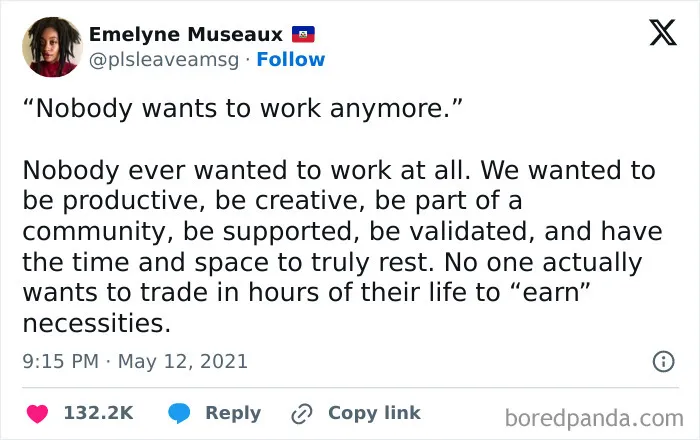This screenshot has width=700, height=440.
Task: Visit the boredpanda.com watermark
Action: pyautogui.click(x=594, y=419)
